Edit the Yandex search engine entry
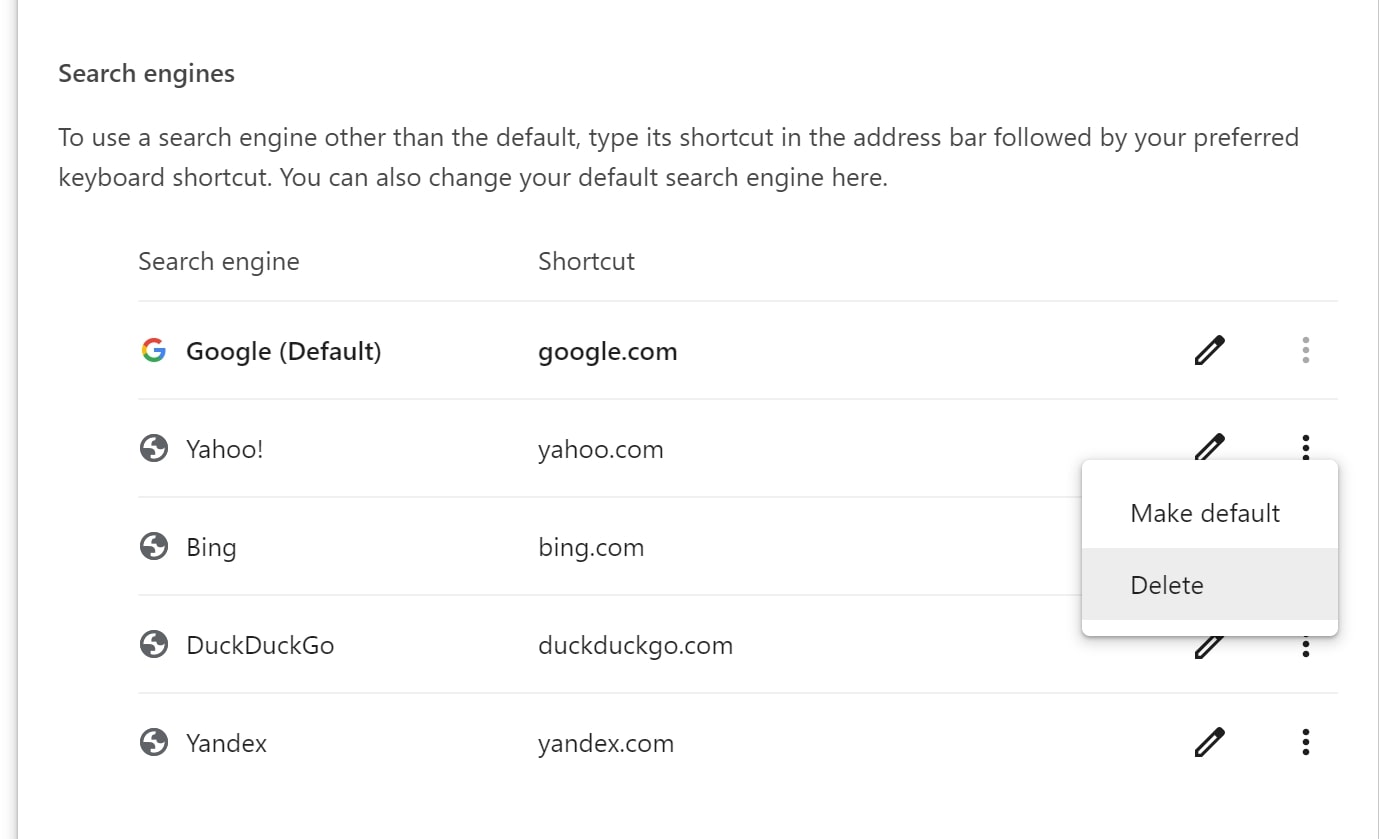Viewport: 1379px width, 839px height. 1209,742
